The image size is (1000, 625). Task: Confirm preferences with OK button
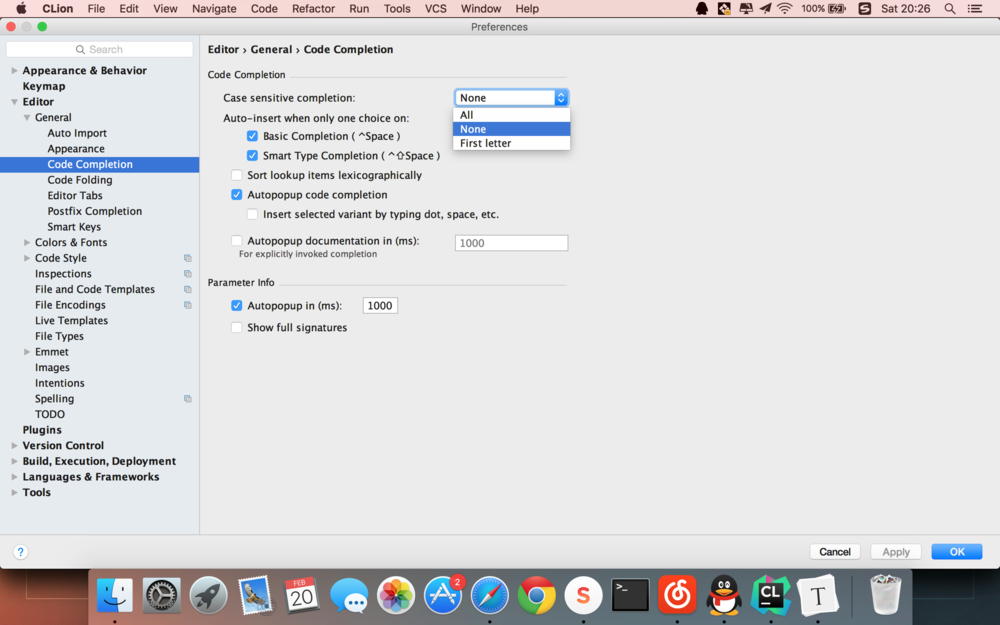point(957,552)
